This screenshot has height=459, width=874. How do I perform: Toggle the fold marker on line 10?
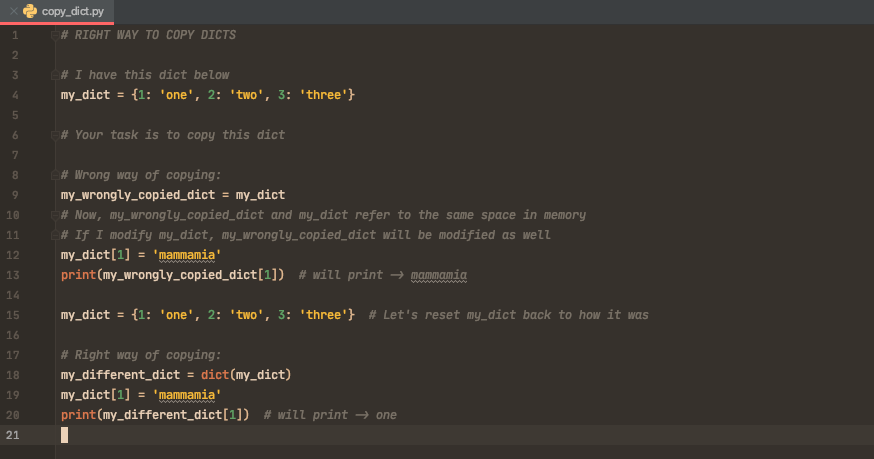pos(55,215)
